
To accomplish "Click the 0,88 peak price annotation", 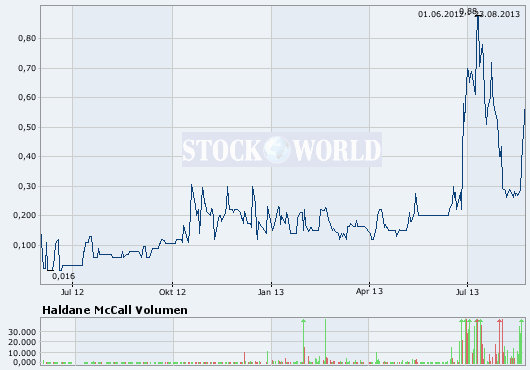I will tap(468, 11).
